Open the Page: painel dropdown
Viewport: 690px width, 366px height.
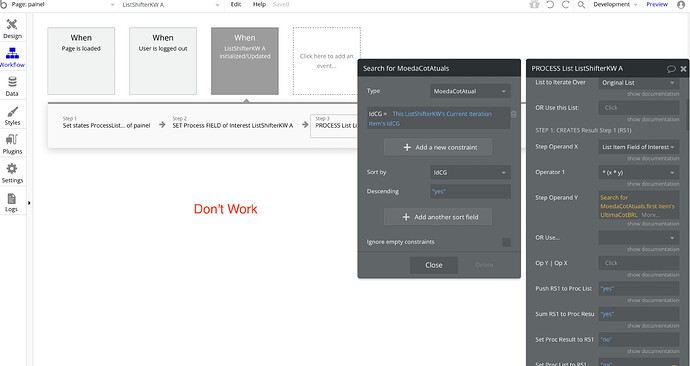(62, 4)
